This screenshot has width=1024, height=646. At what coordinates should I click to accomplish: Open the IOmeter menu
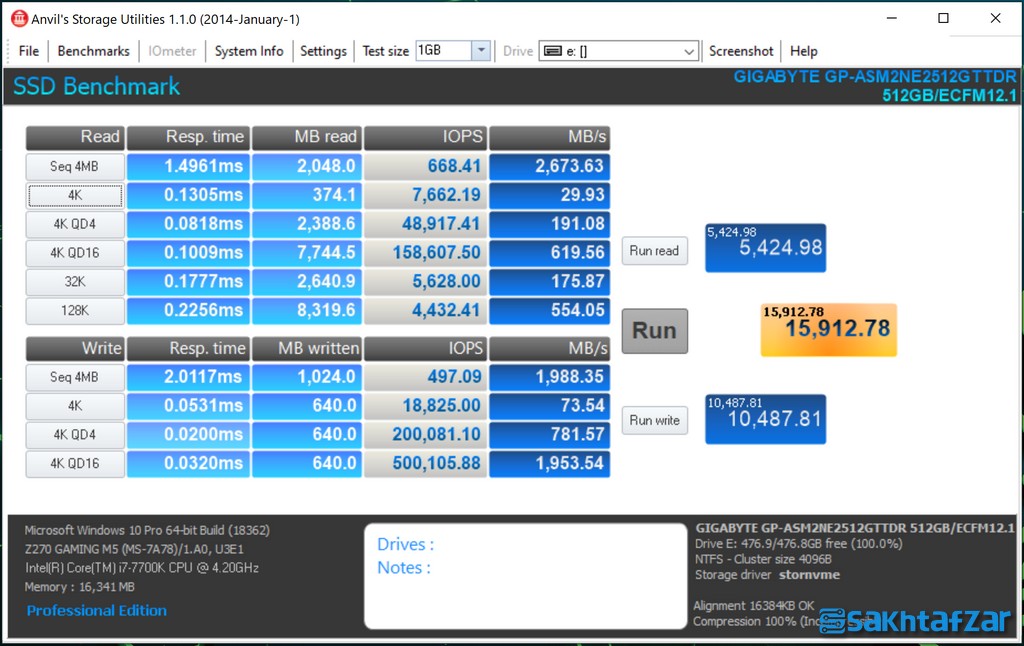(172, 51)
